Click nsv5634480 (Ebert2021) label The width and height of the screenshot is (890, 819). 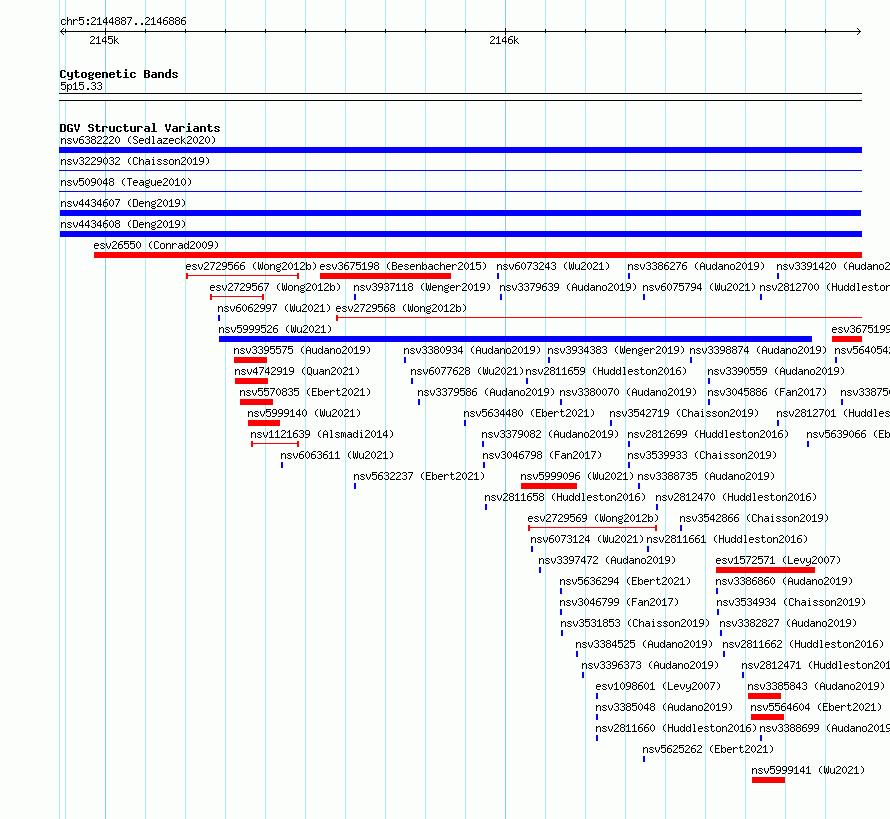[x=529, y=413]
